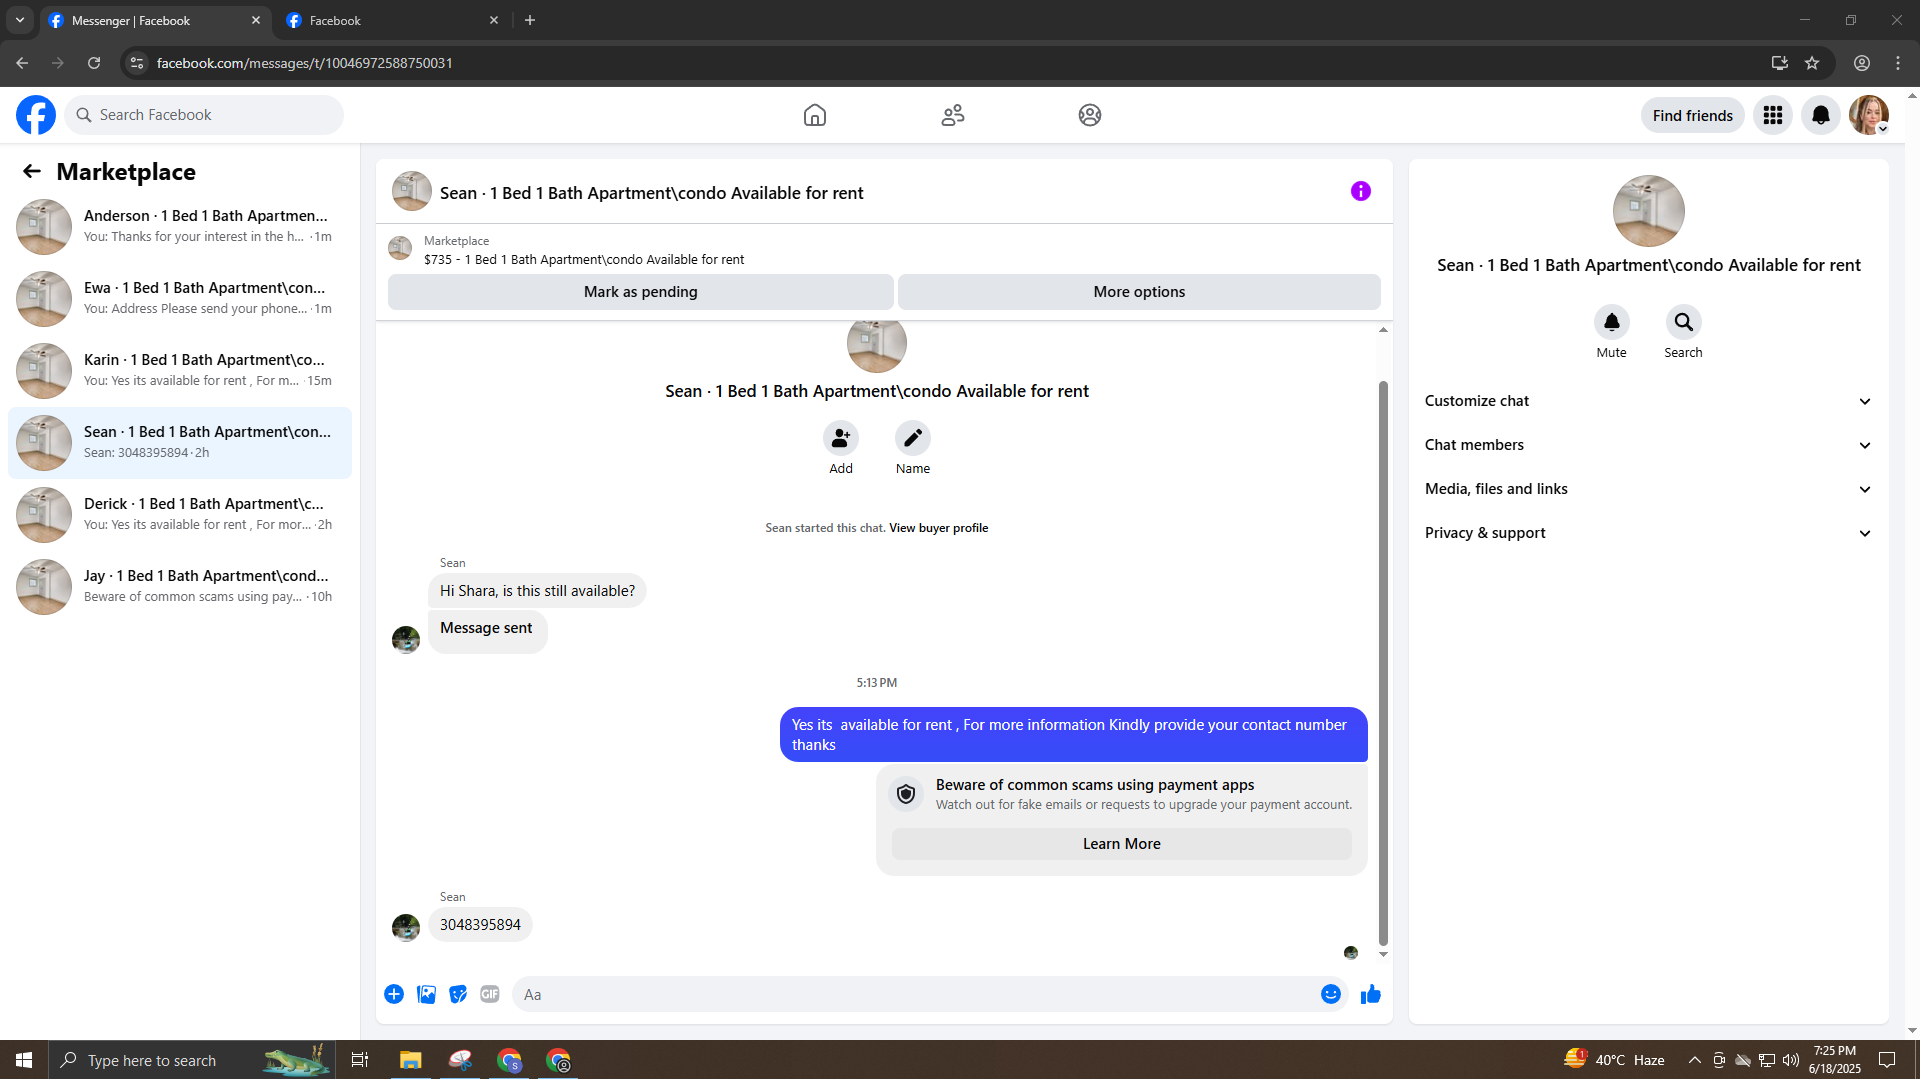The height and width of the screenshot is (1079, 1920).
Task: Search within the conversation
Action: coord(1684,322)
